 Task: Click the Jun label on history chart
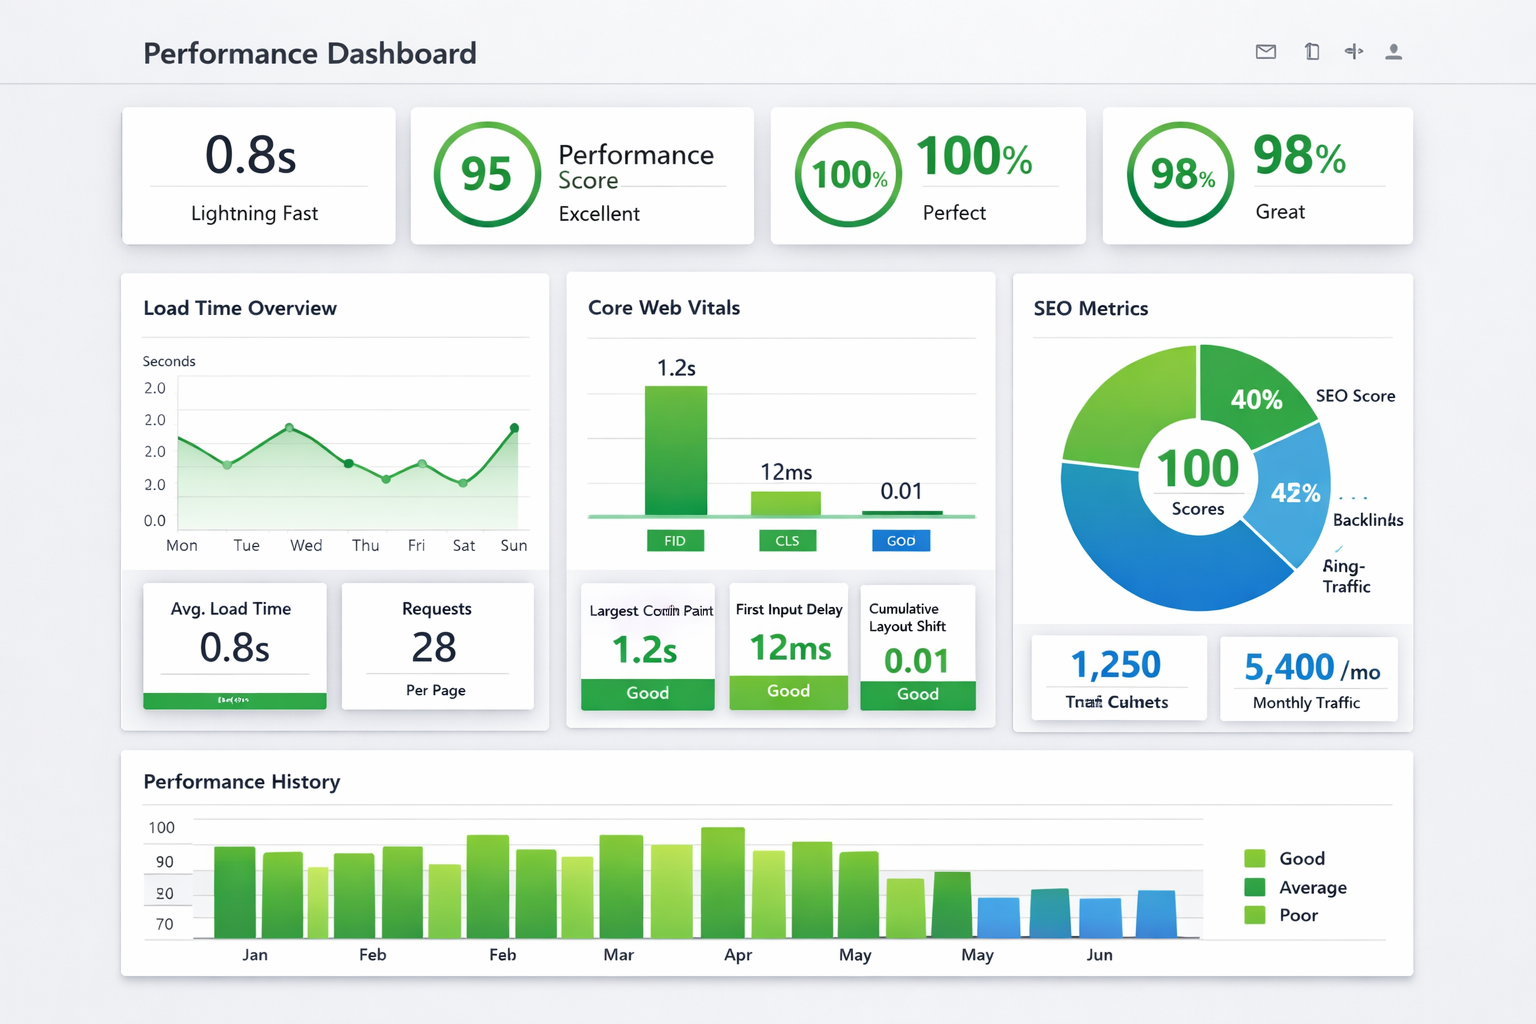(1100, 955)
